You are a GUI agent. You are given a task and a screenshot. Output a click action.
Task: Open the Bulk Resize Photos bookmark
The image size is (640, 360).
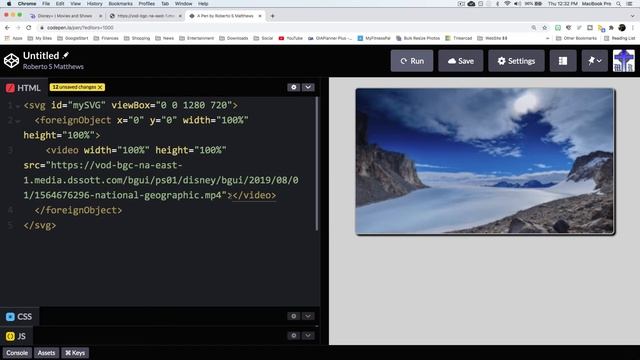418,38
